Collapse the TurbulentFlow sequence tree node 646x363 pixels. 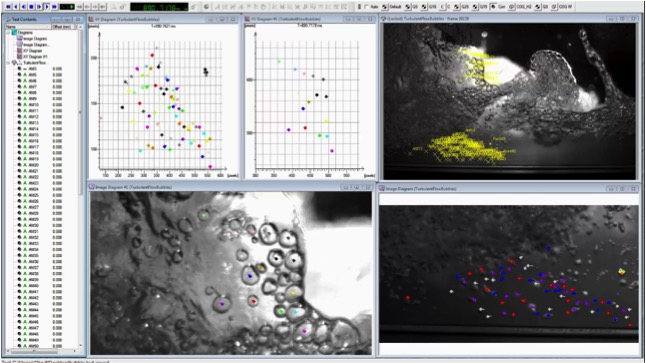coord(8,63)
